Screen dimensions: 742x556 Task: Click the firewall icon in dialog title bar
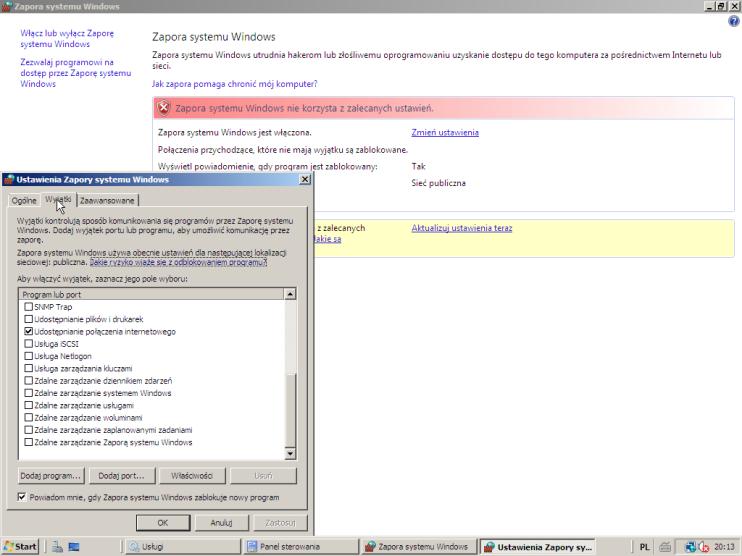(x=9, y=179)
